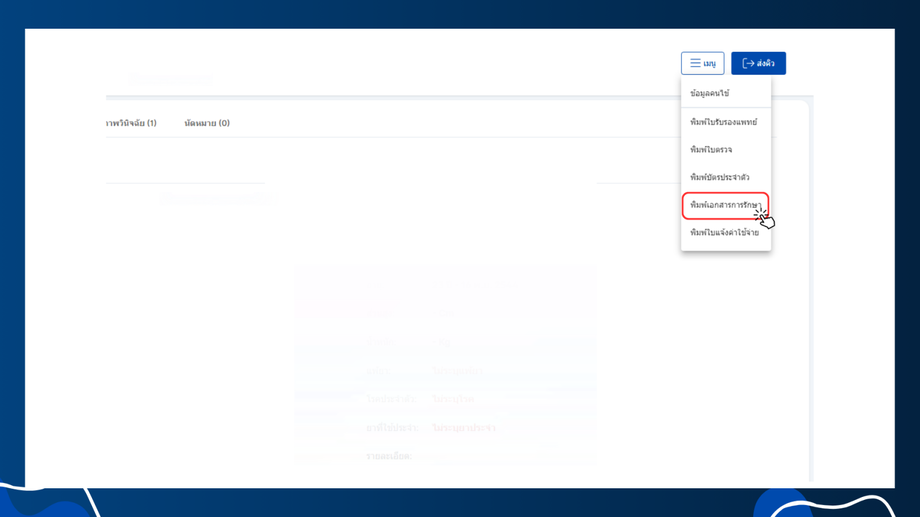Select ข้อมูลคนไข้ in the dropdown menu

726,93
